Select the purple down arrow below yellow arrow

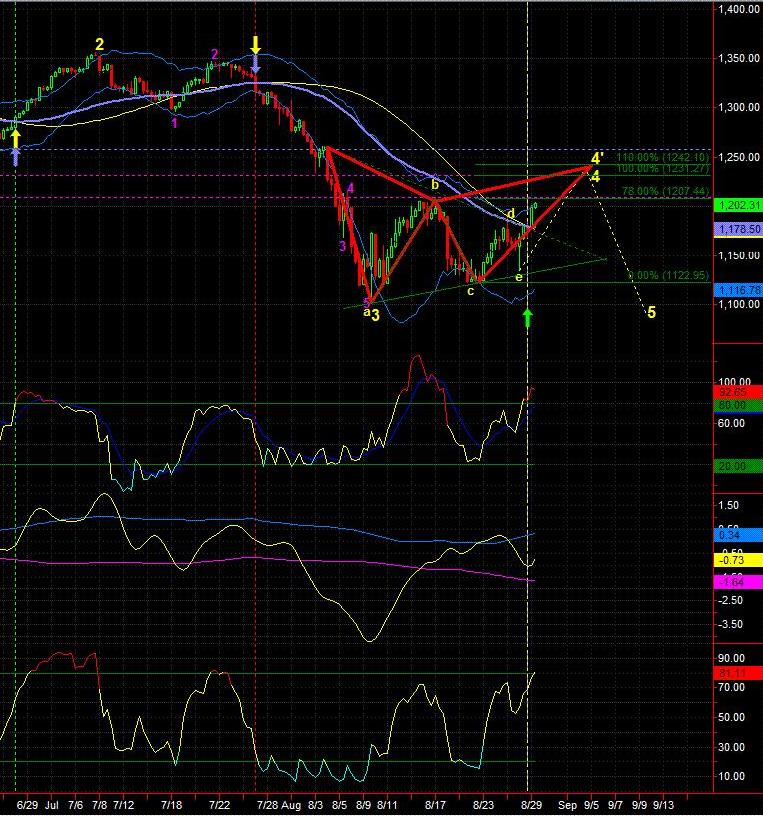pyautogui.click(x=256, y=63)
